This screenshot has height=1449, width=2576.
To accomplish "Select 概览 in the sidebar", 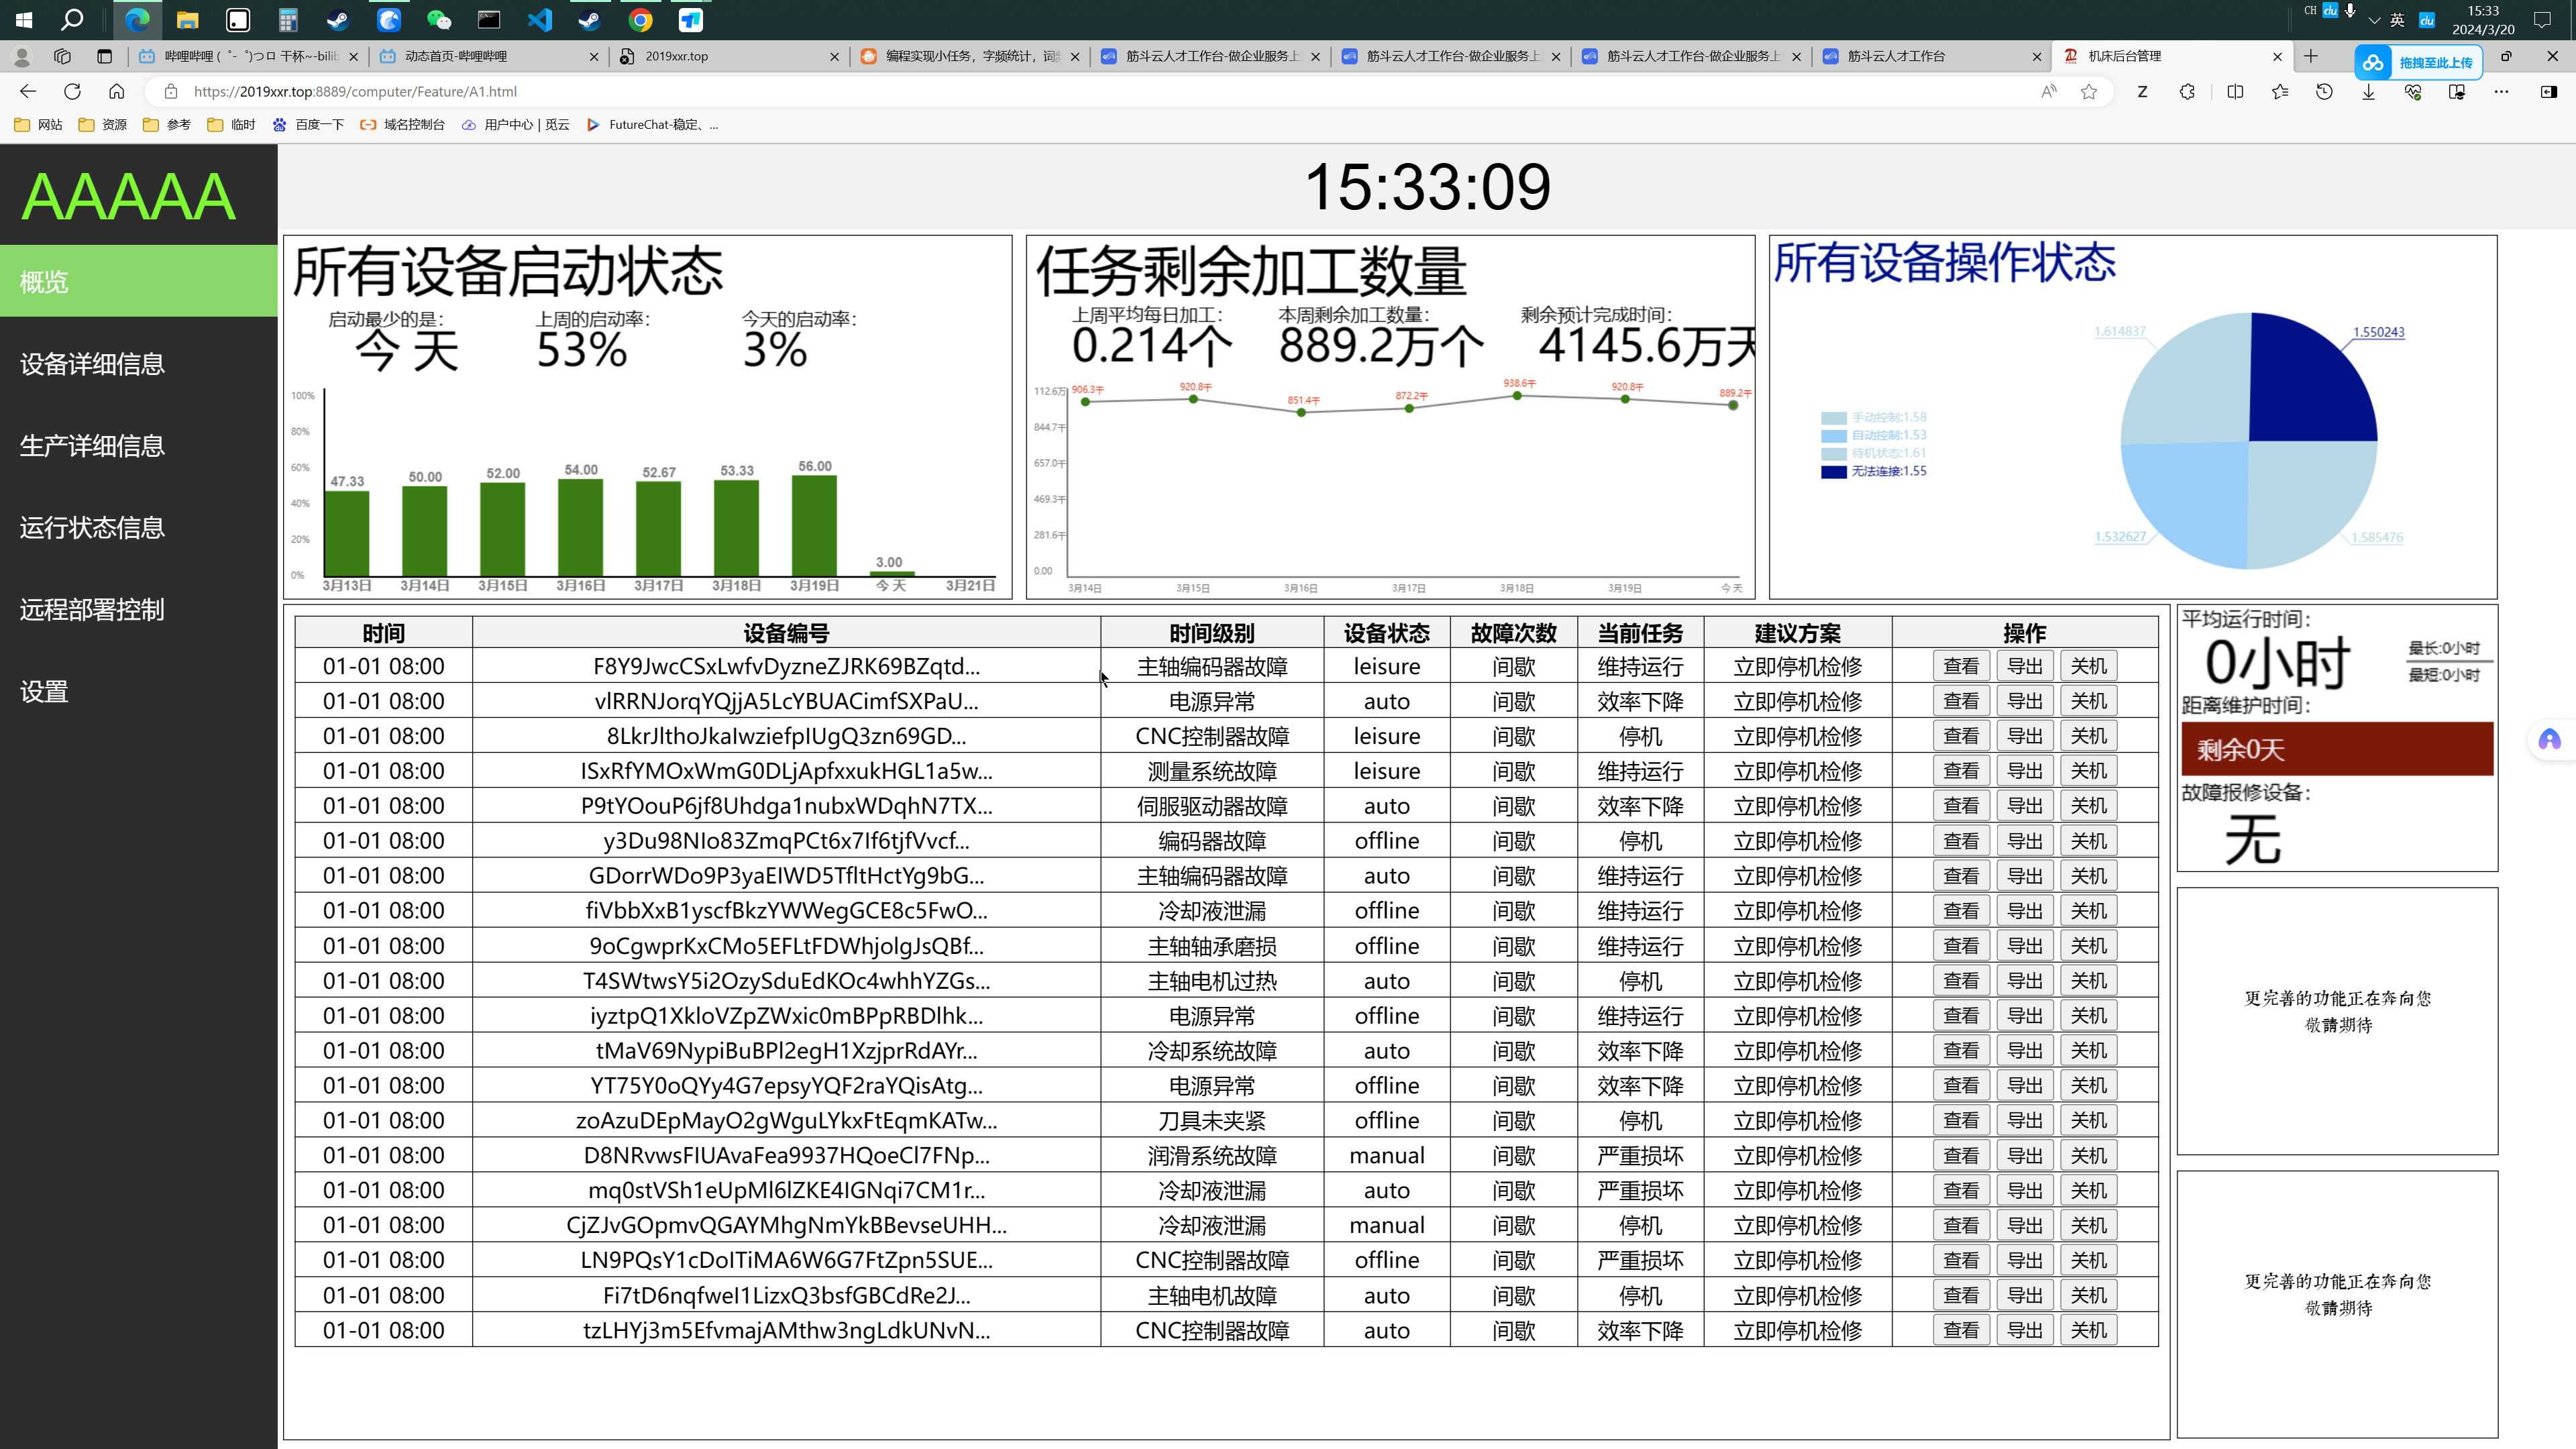I will (139, 281).
